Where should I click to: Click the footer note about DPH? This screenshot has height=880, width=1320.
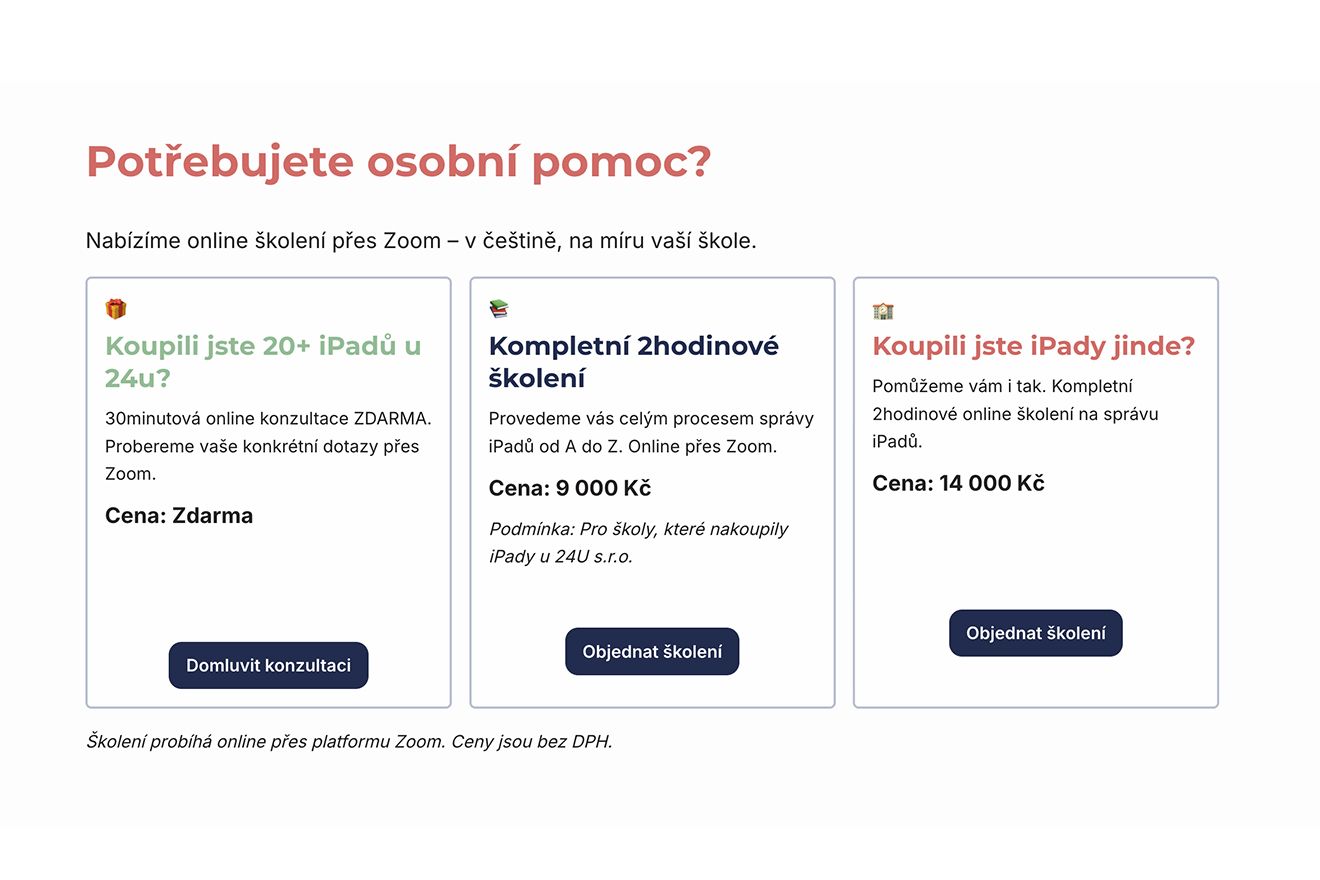(349, 742)
